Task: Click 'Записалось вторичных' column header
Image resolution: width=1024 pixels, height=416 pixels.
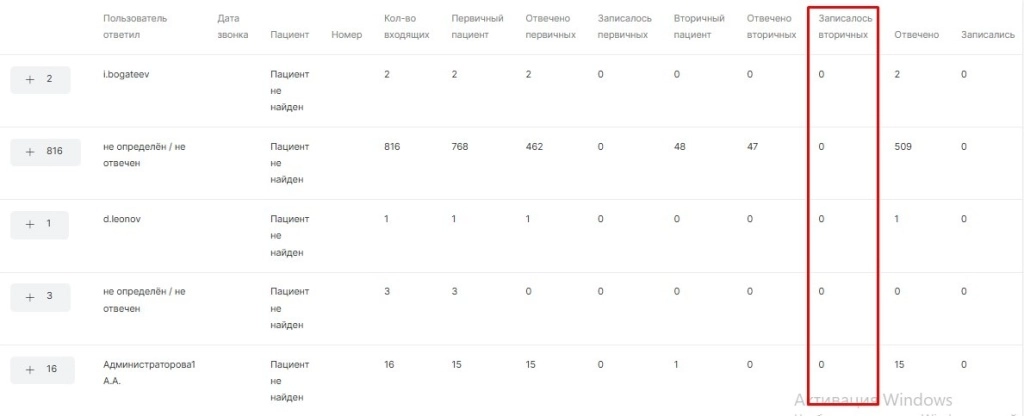Action: tap(843, 27)
